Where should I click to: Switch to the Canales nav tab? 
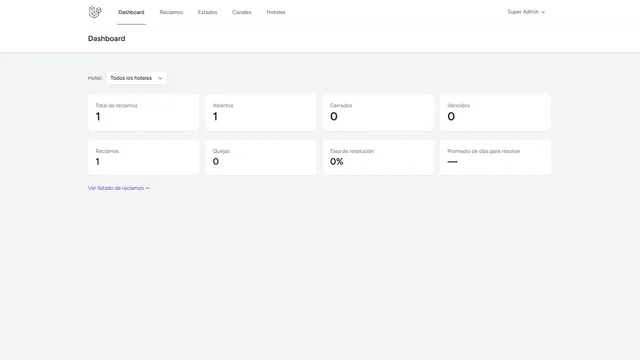click(x=242, y=12)
